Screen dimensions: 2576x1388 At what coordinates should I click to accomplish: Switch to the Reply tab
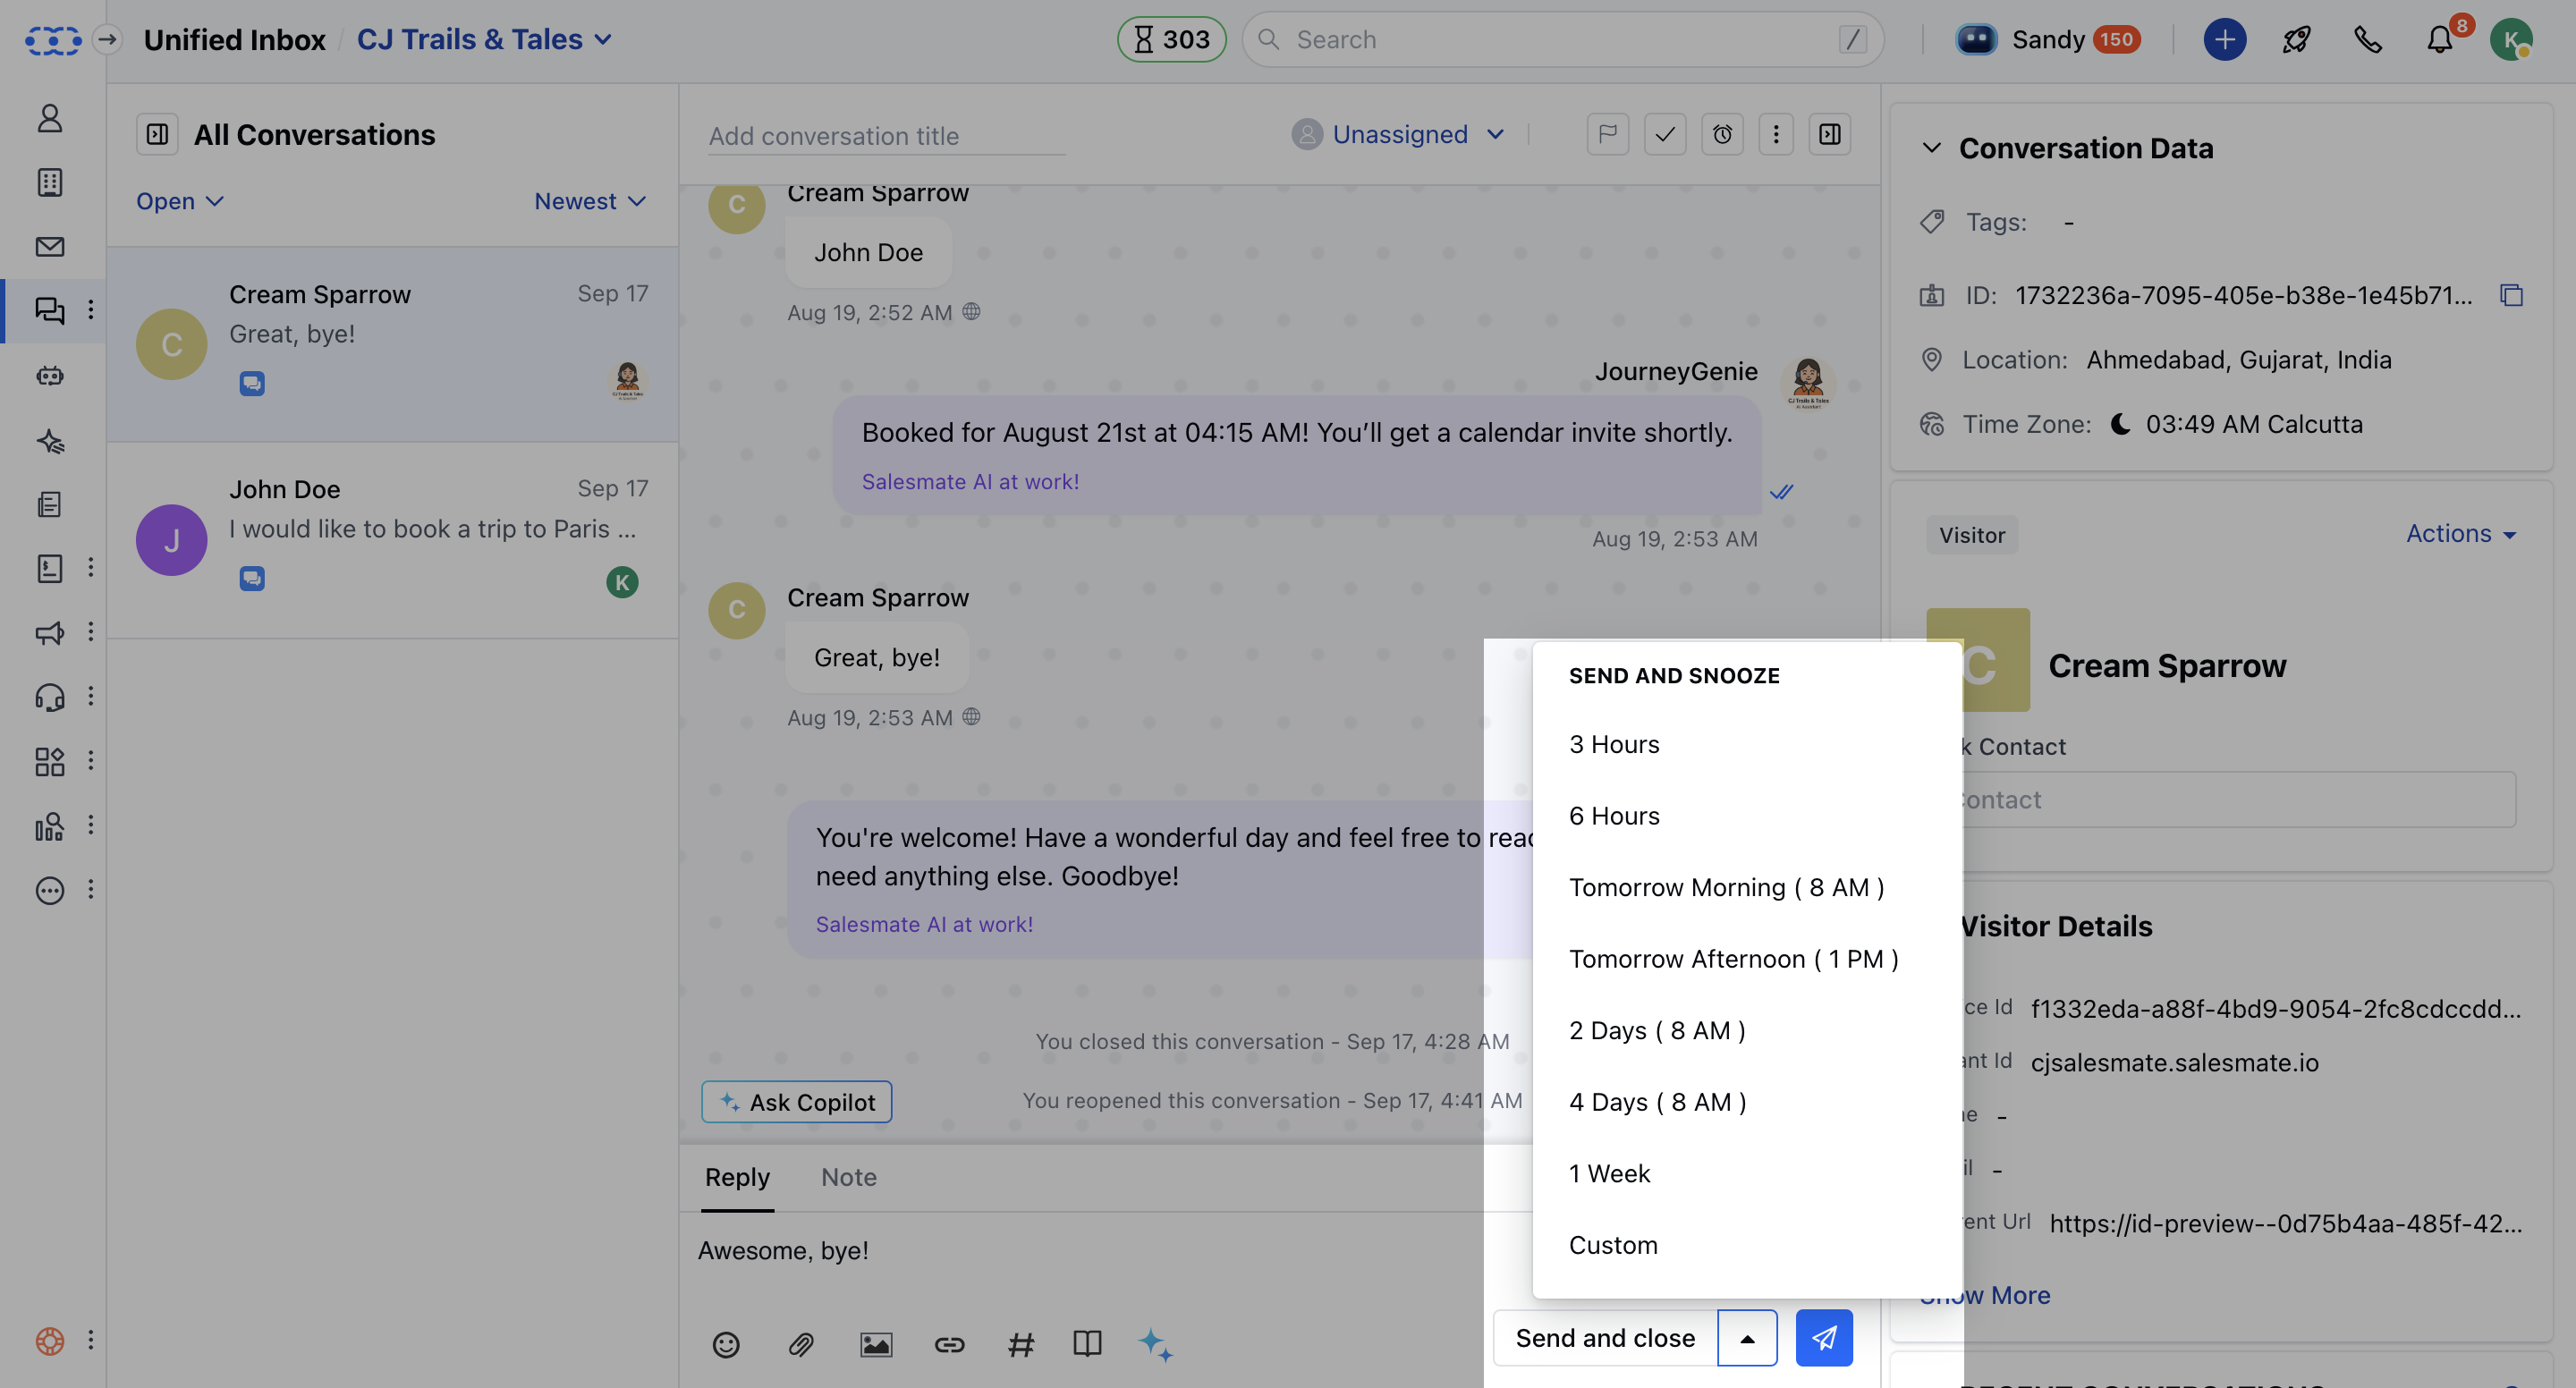(737, 1177)
